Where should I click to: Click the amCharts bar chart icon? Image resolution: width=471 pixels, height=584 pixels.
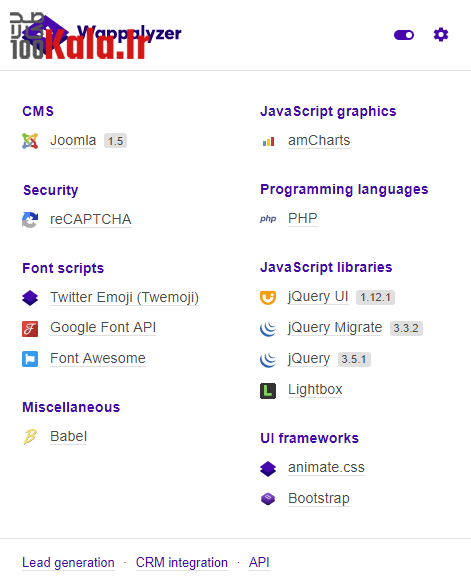click(268, 142)
